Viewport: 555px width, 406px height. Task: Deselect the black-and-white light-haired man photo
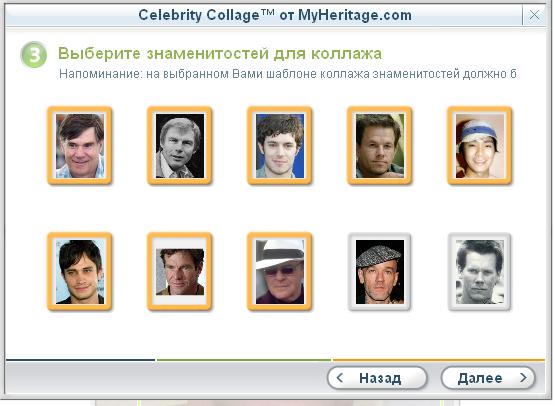[x=180, y=145]
